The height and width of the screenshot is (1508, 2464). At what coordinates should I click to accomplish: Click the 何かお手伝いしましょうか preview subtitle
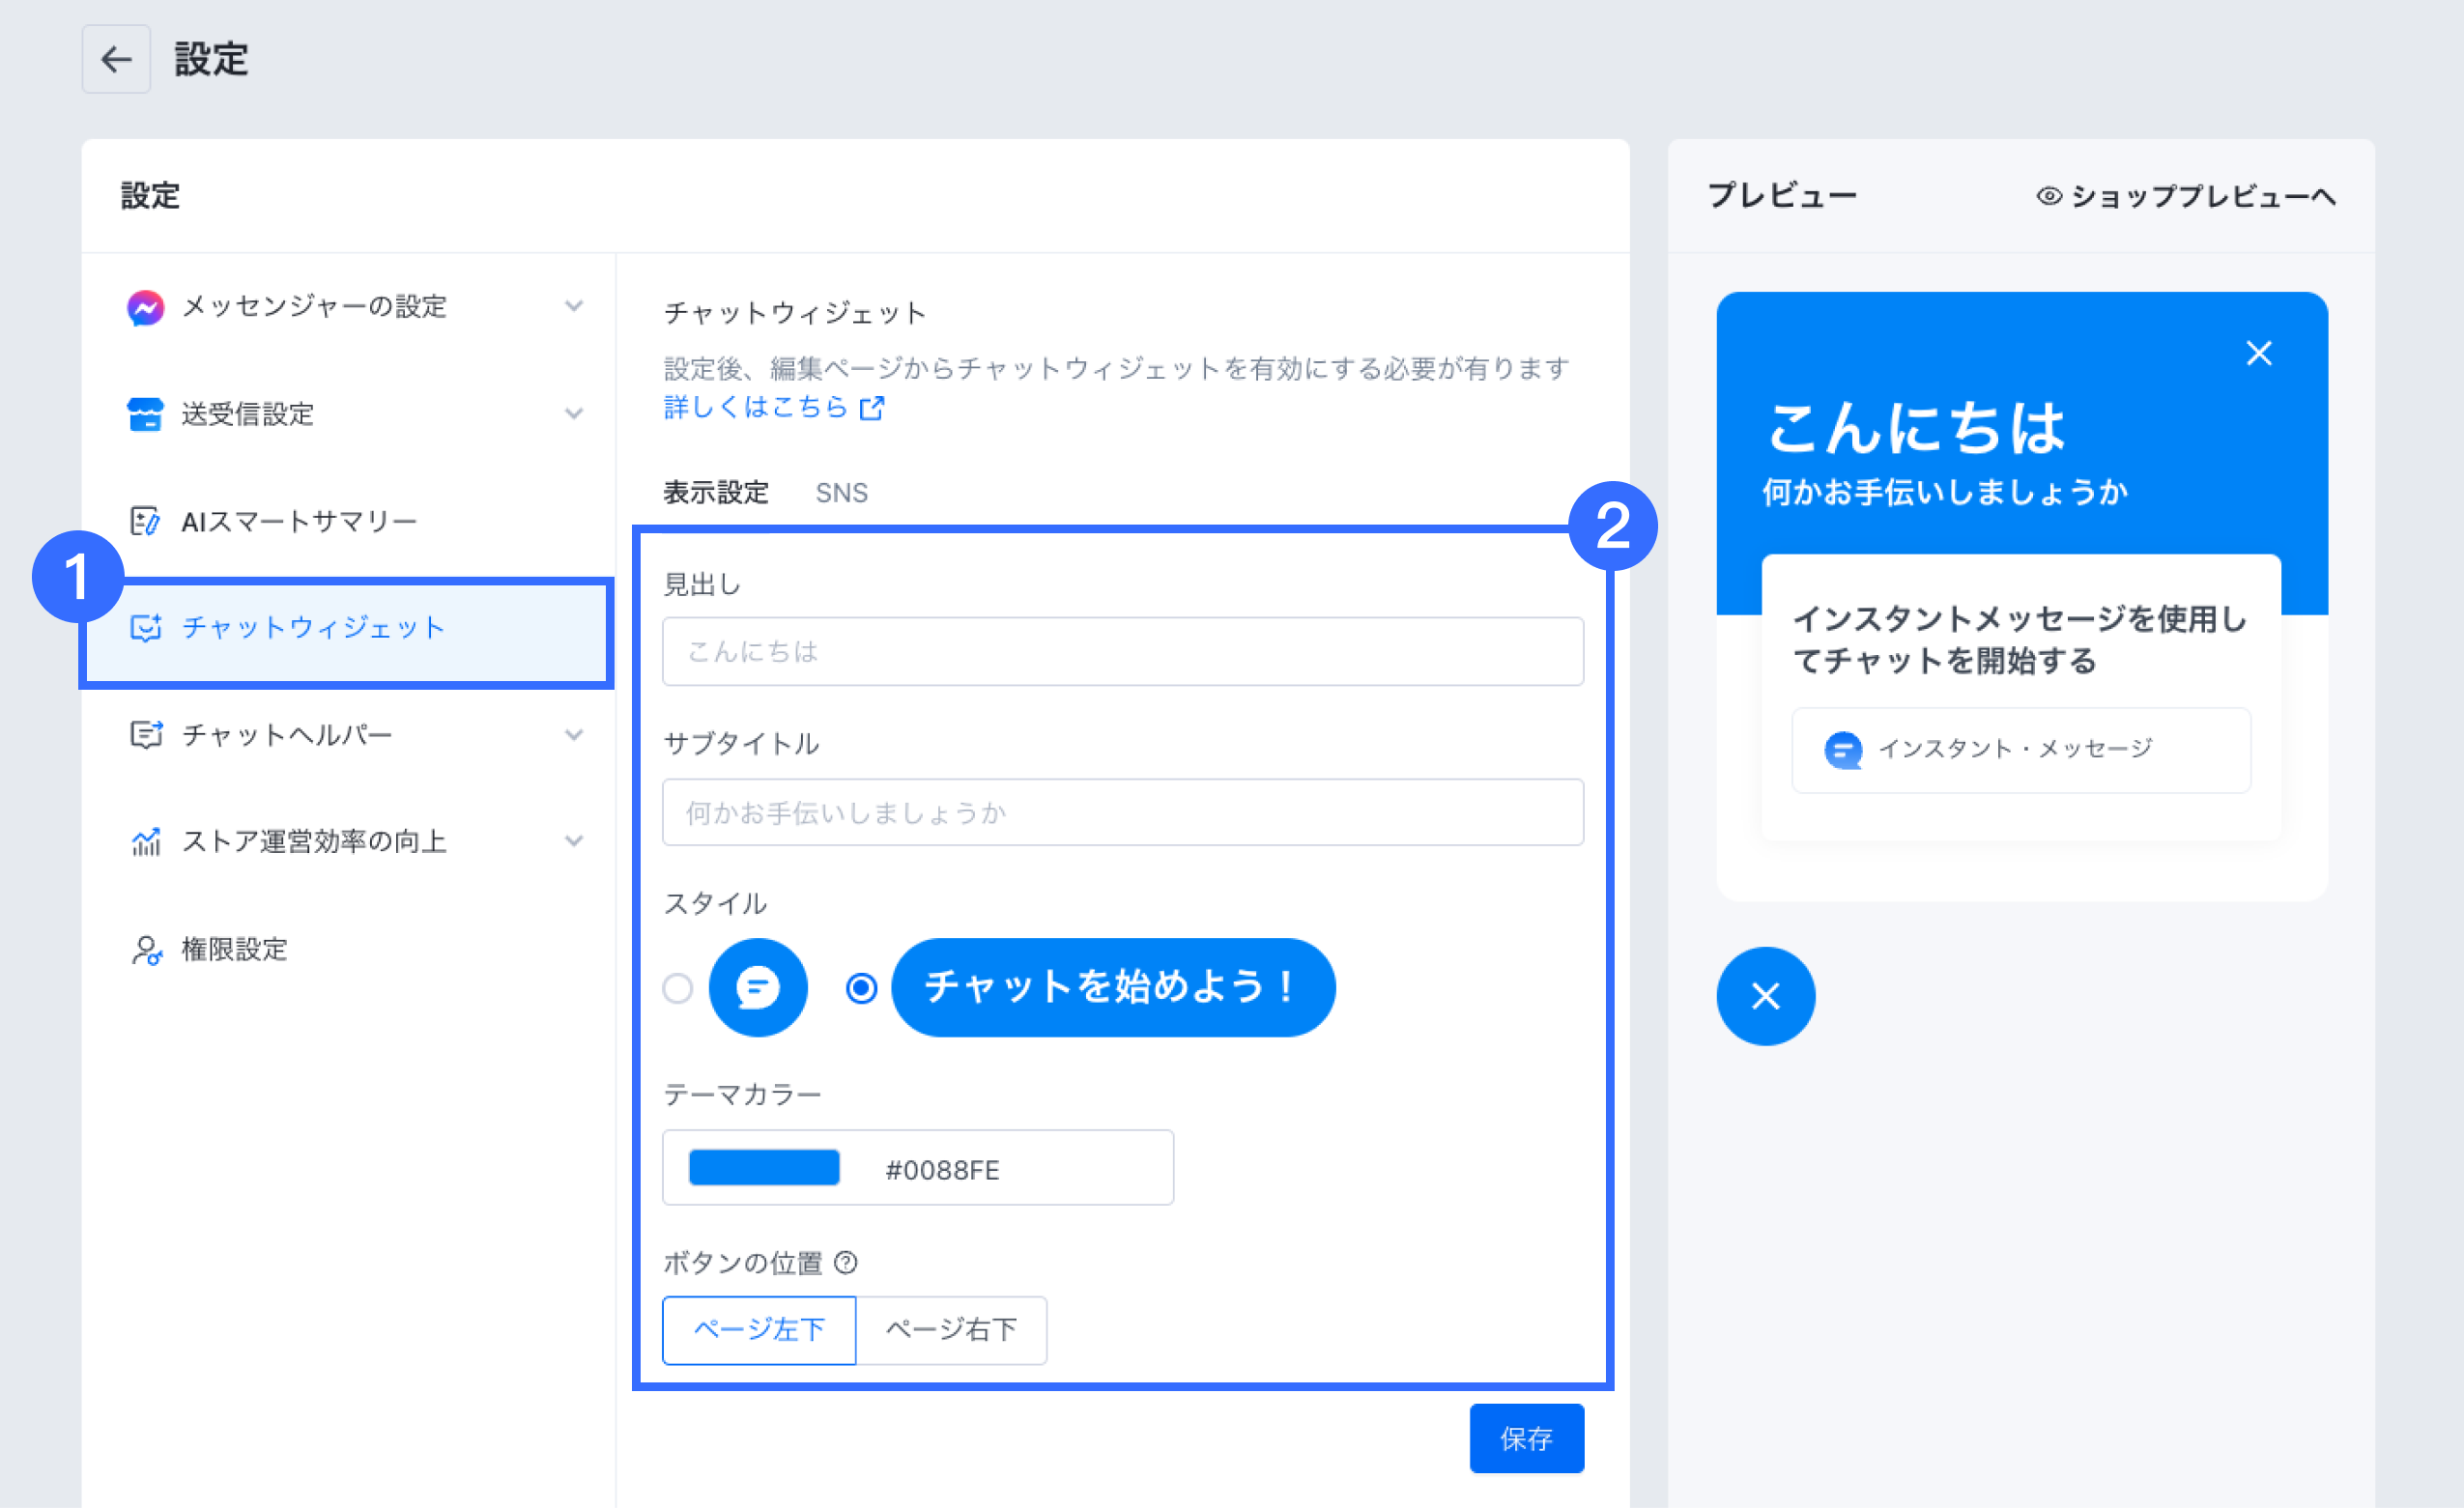pos(1945,492)
